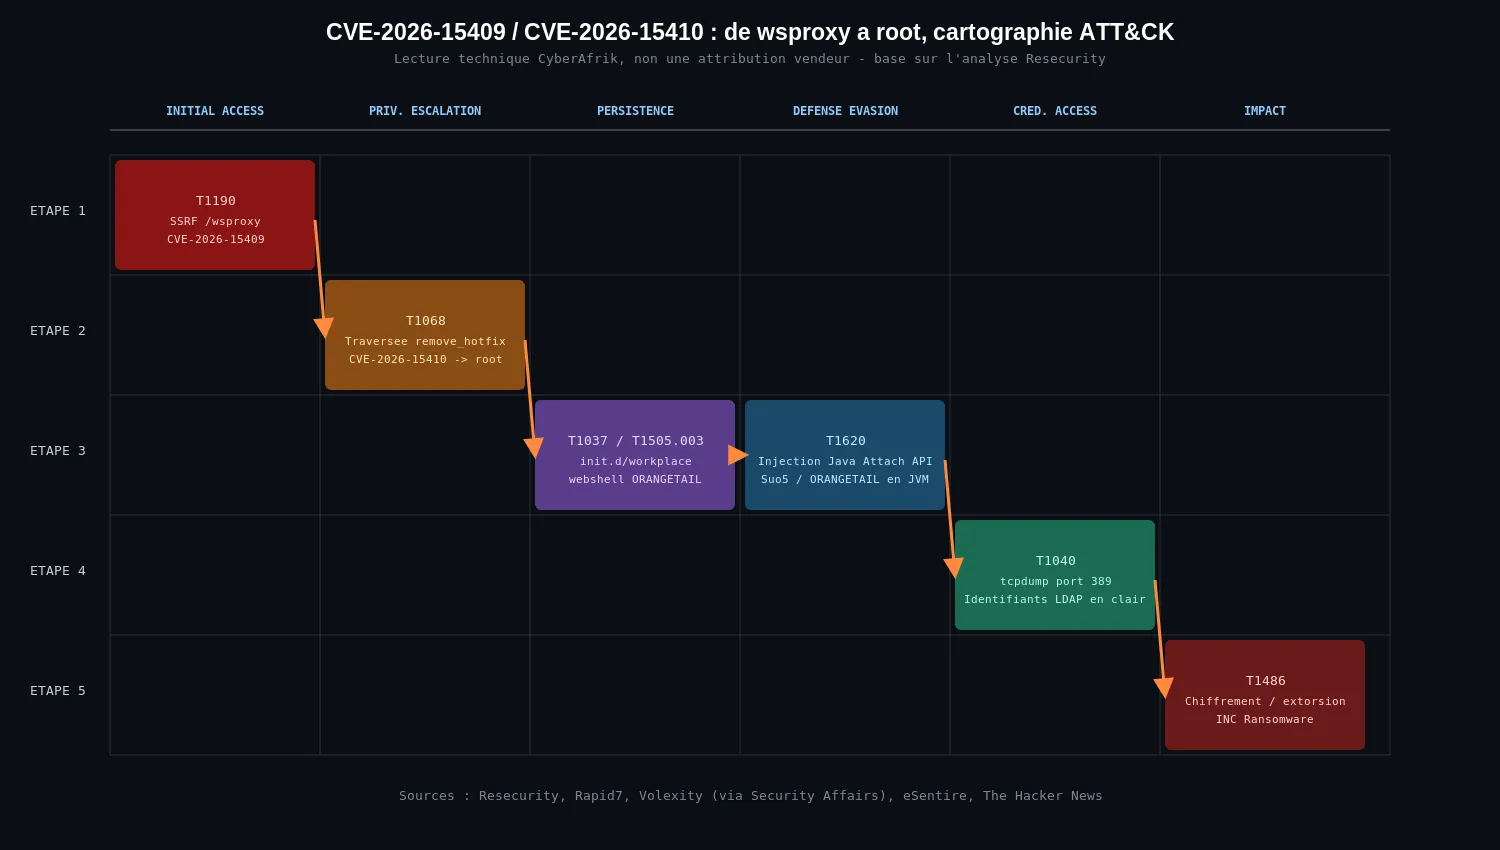Select the PERSISTENCE column header
Viewport: 1500px width, 850px height.
[x=635, y=111]
